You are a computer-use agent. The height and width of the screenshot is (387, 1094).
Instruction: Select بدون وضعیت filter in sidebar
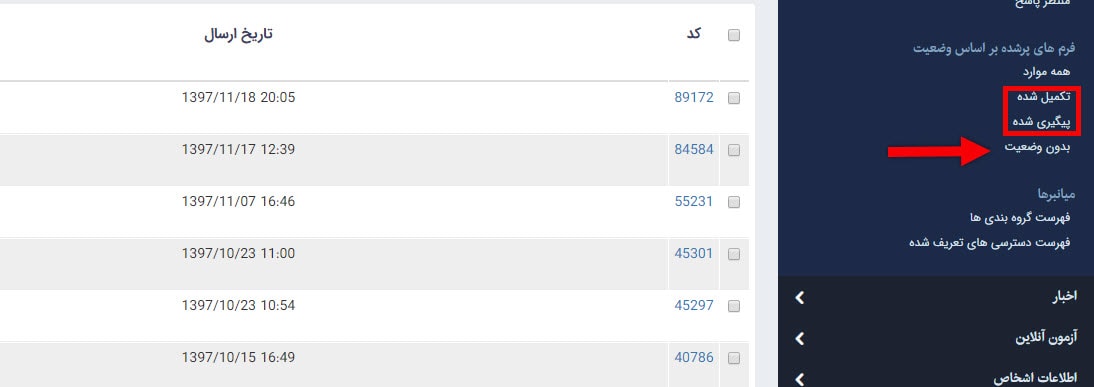pos(1037,147)
